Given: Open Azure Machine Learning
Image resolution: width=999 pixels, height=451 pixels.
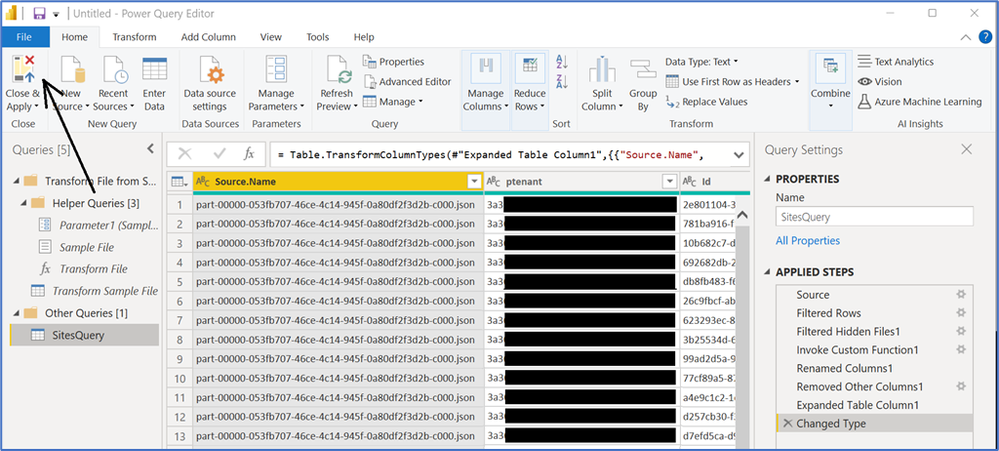Looking at the screenshot, I should 919,101.
